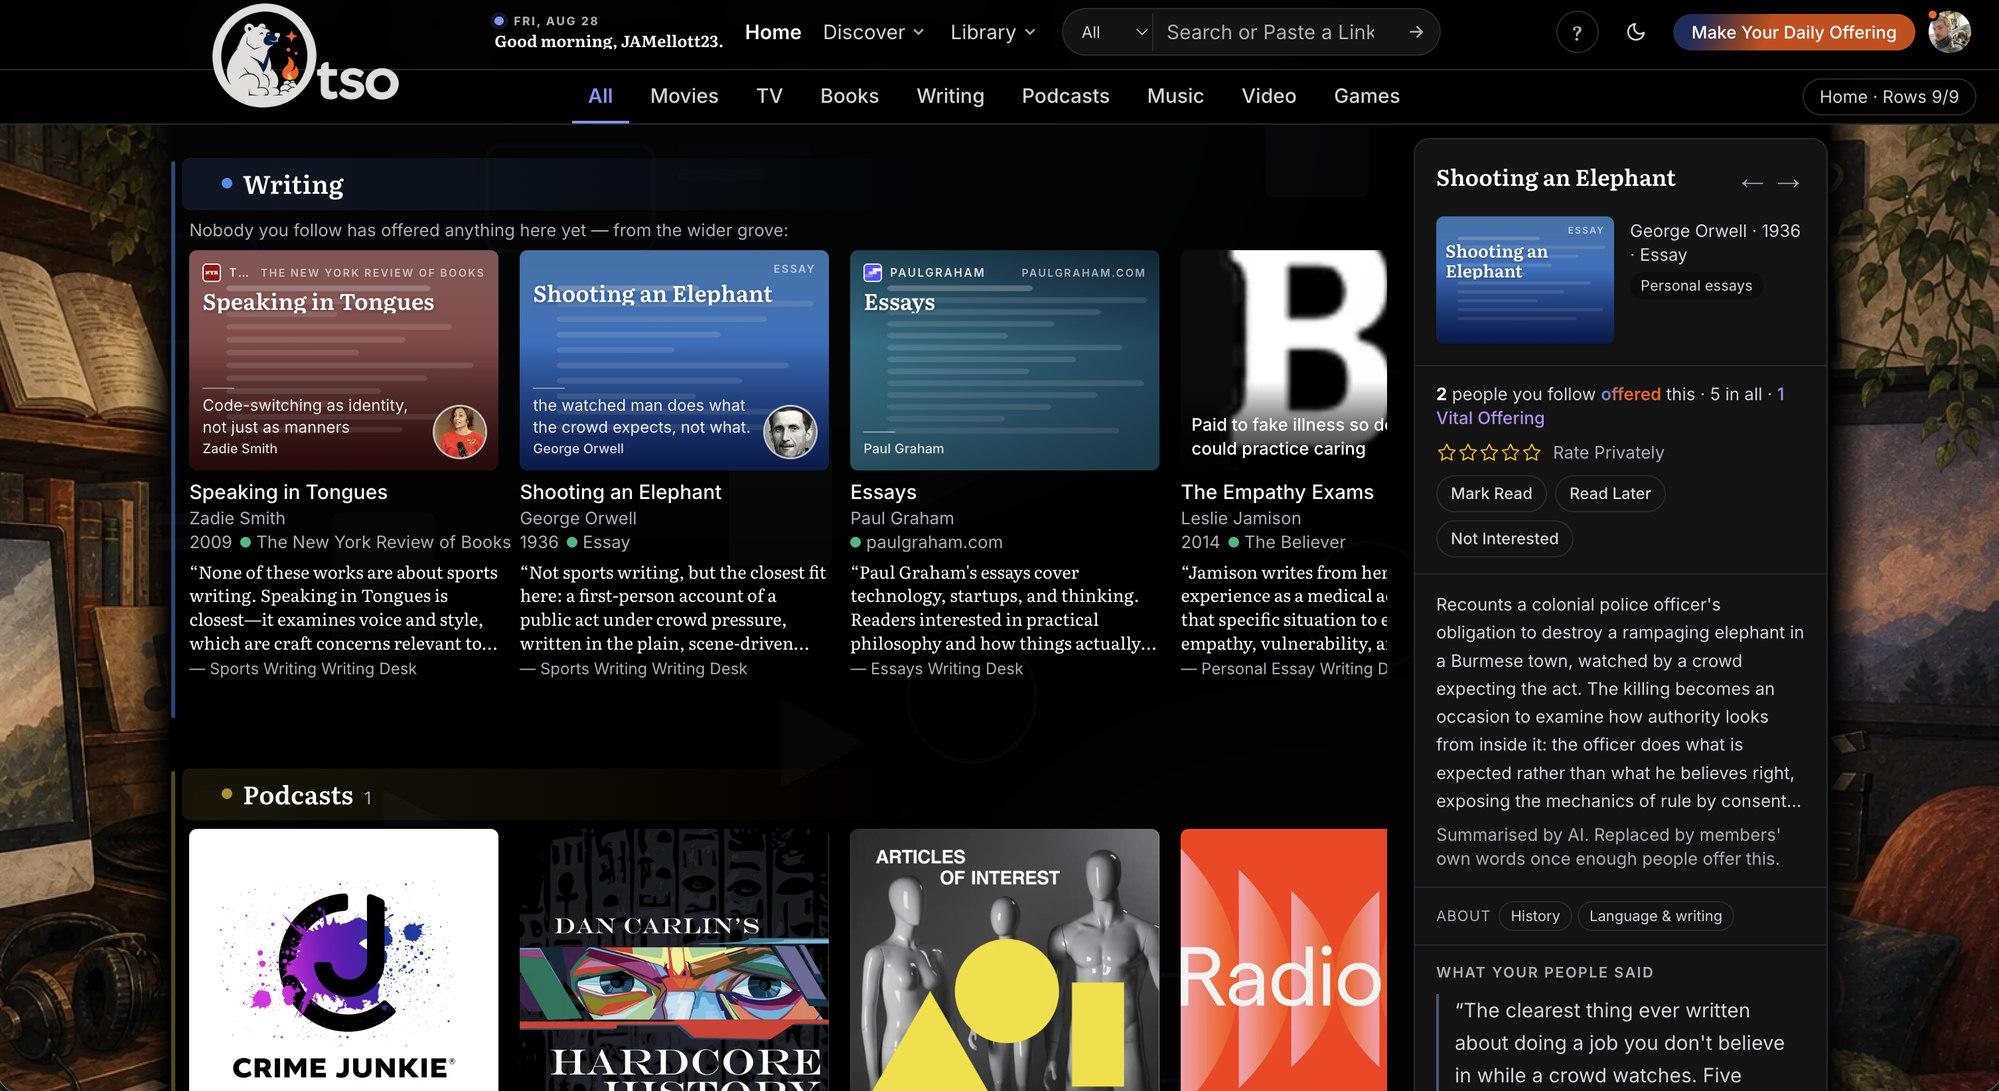Open the Shooting an Elephant card thumbnail
Screen dimensions: 1999x1091
pos(674,360)
